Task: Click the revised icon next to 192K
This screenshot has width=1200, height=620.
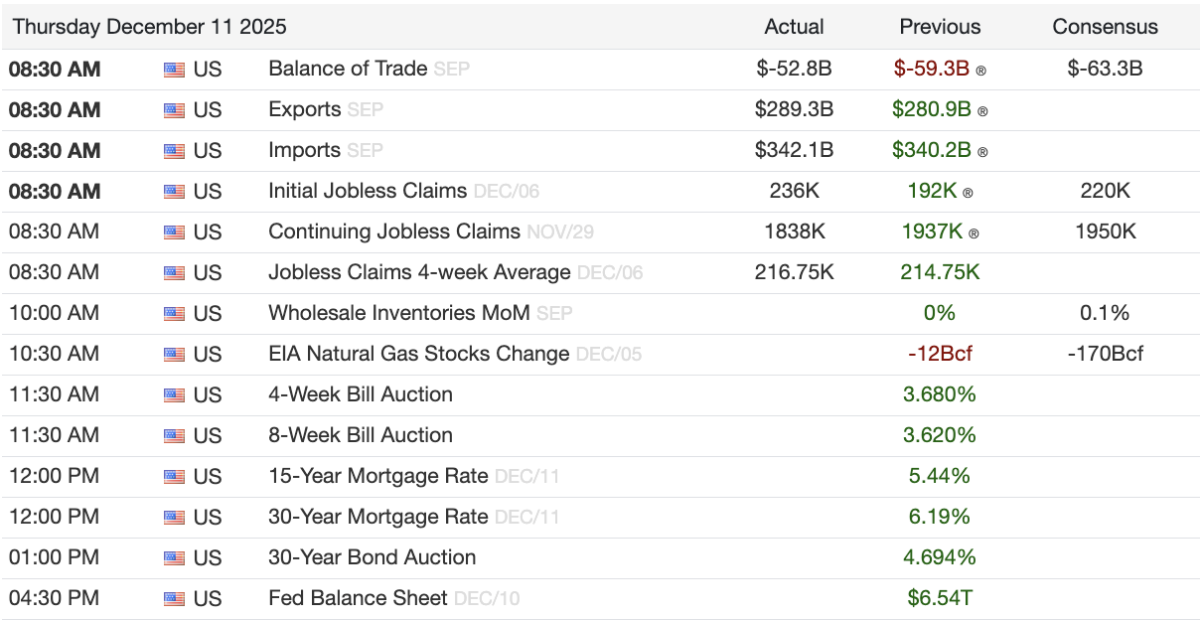Action: click(x=969, y=192)
